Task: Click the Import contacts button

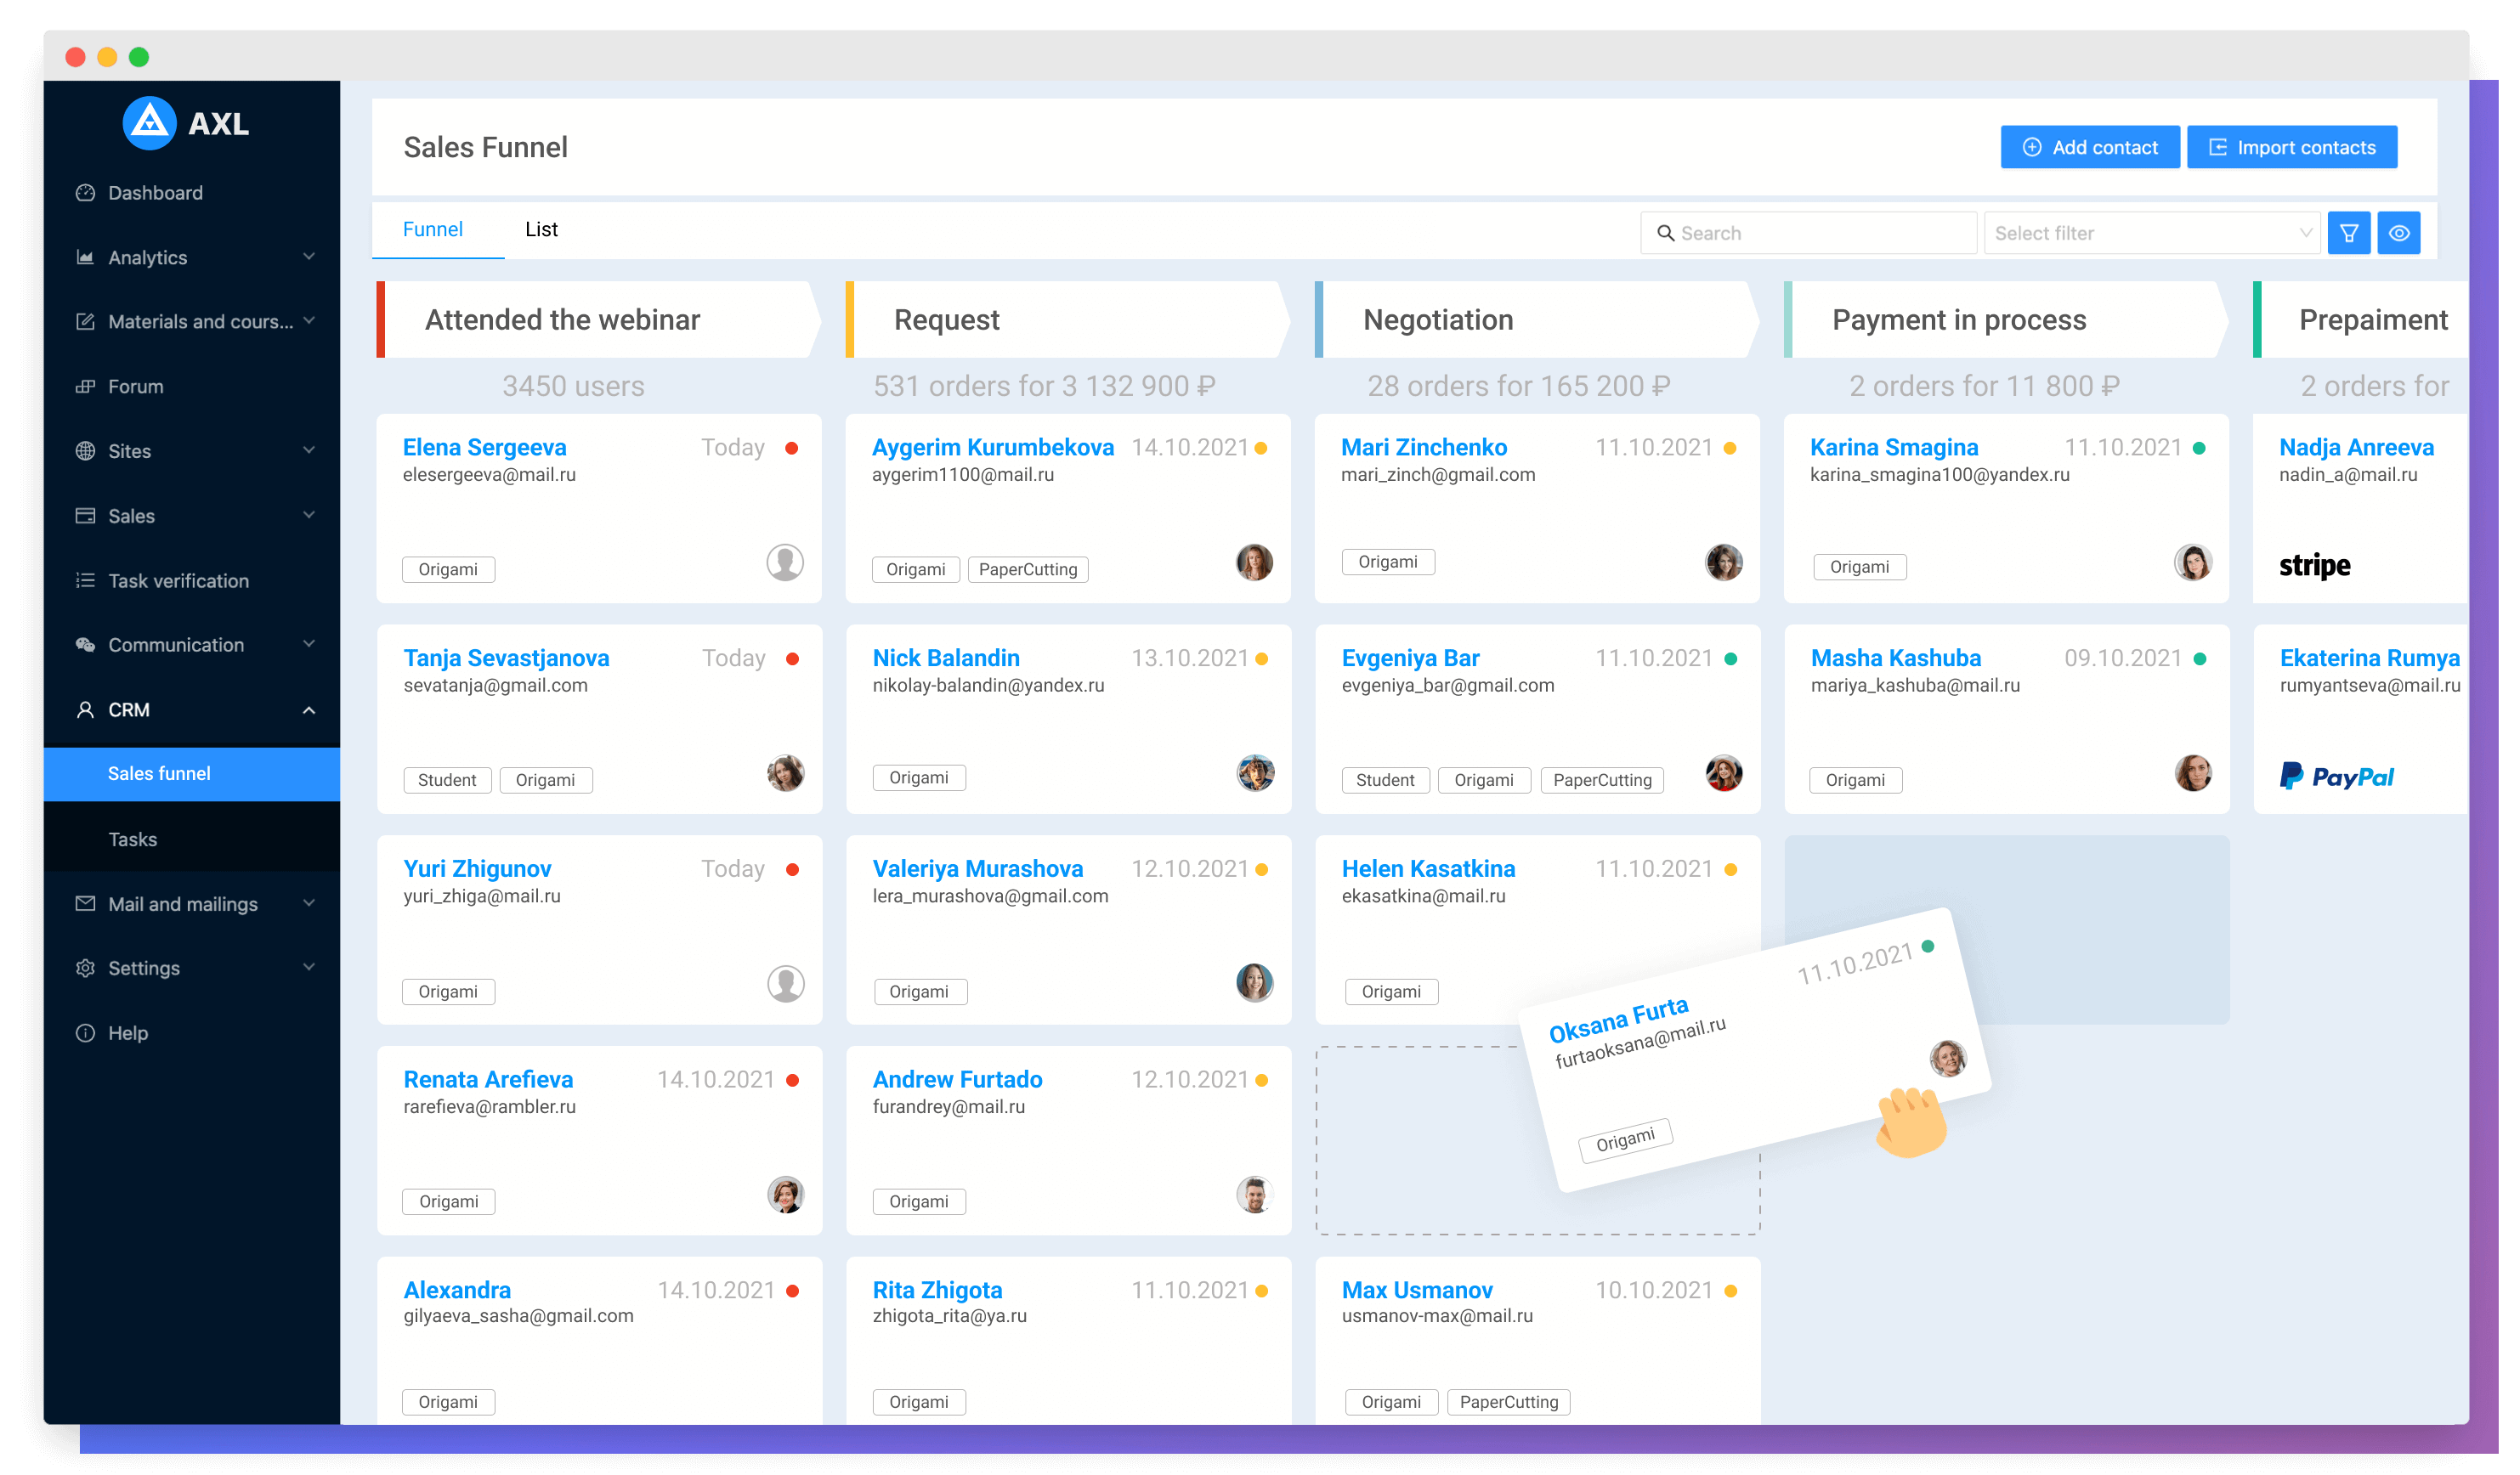Action: click(2294, 148)
